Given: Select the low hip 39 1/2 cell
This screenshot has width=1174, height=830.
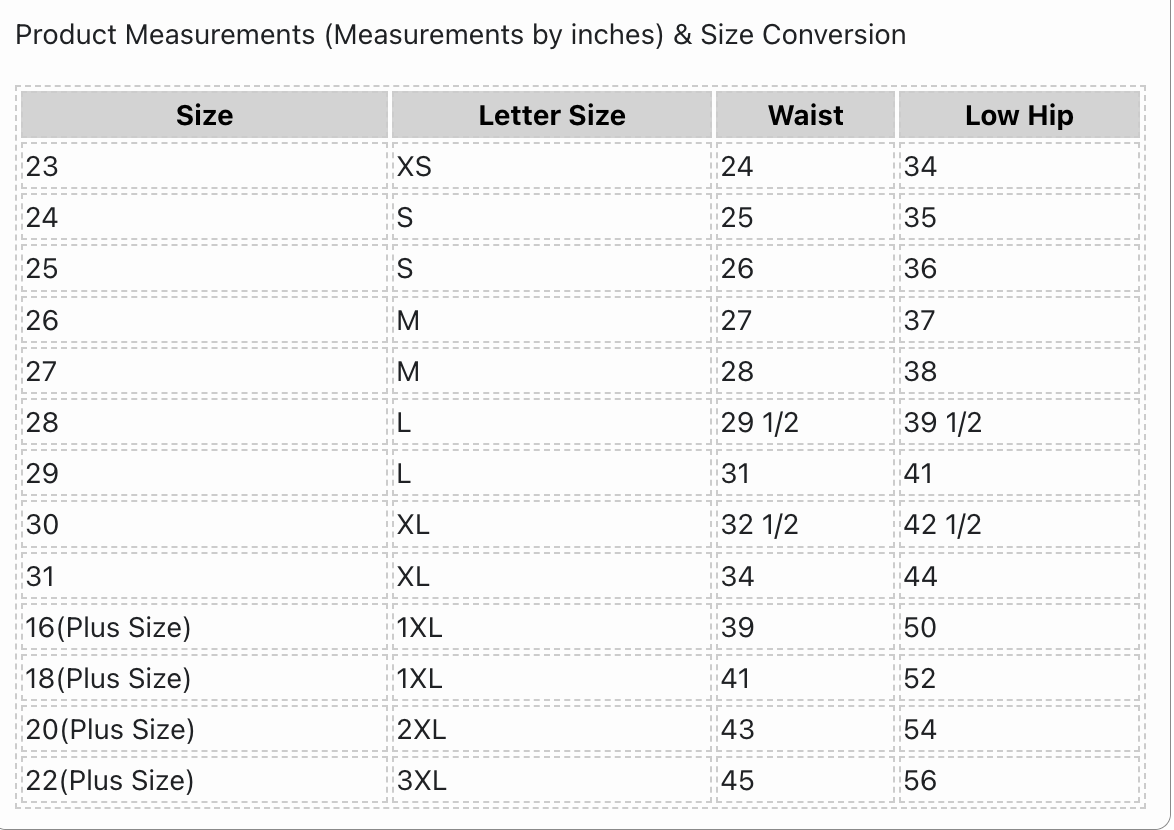Looking at the screenshot, I should point(1019,423).
